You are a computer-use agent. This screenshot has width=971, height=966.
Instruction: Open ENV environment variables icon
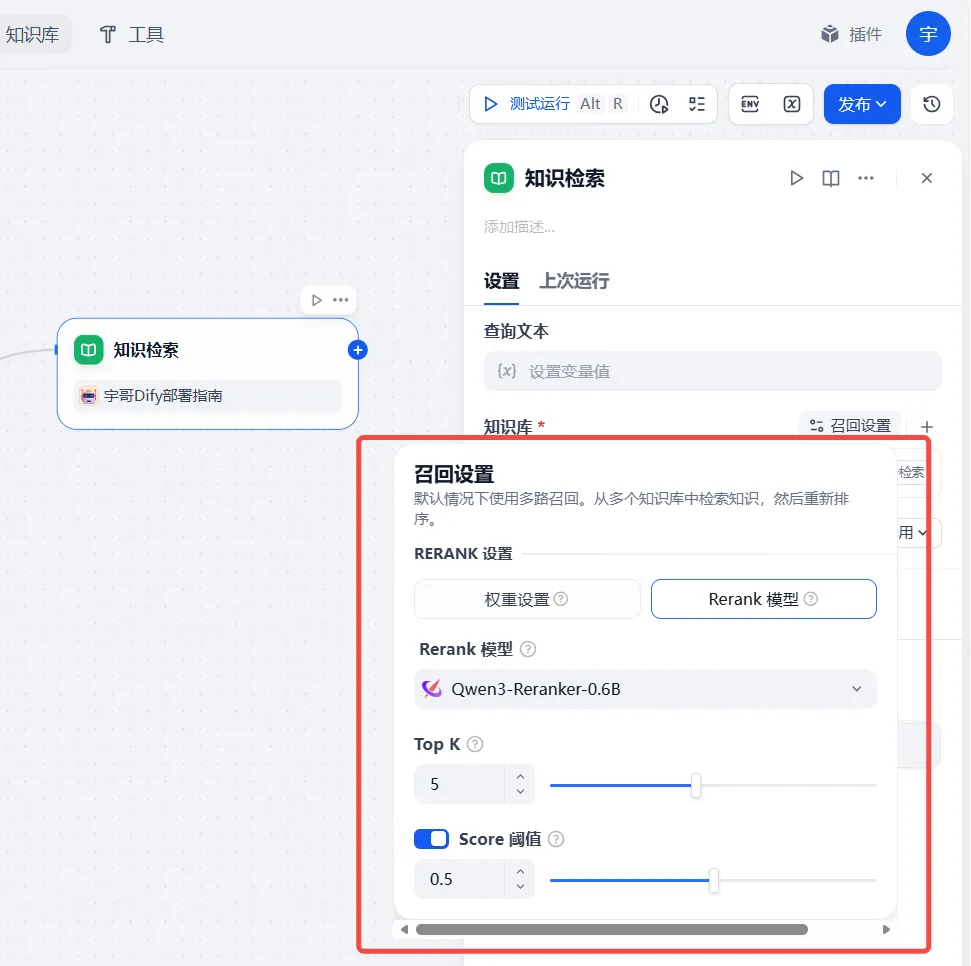coord(750,104)
